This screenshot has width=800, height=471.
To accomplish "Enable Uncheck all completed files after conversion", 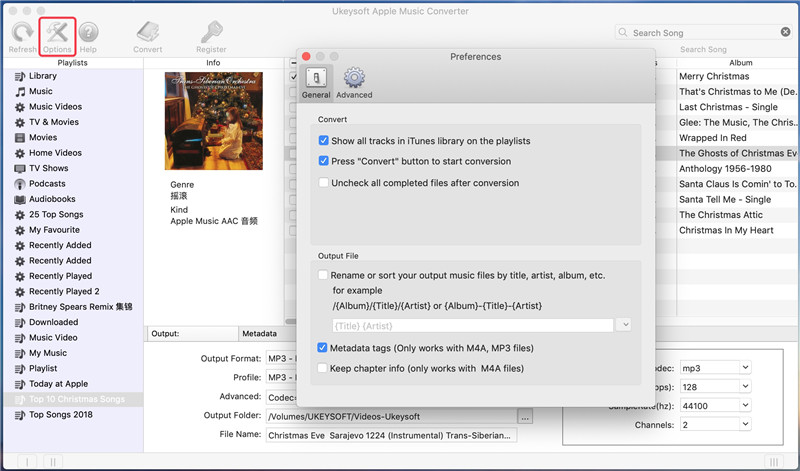I will 323,183.
